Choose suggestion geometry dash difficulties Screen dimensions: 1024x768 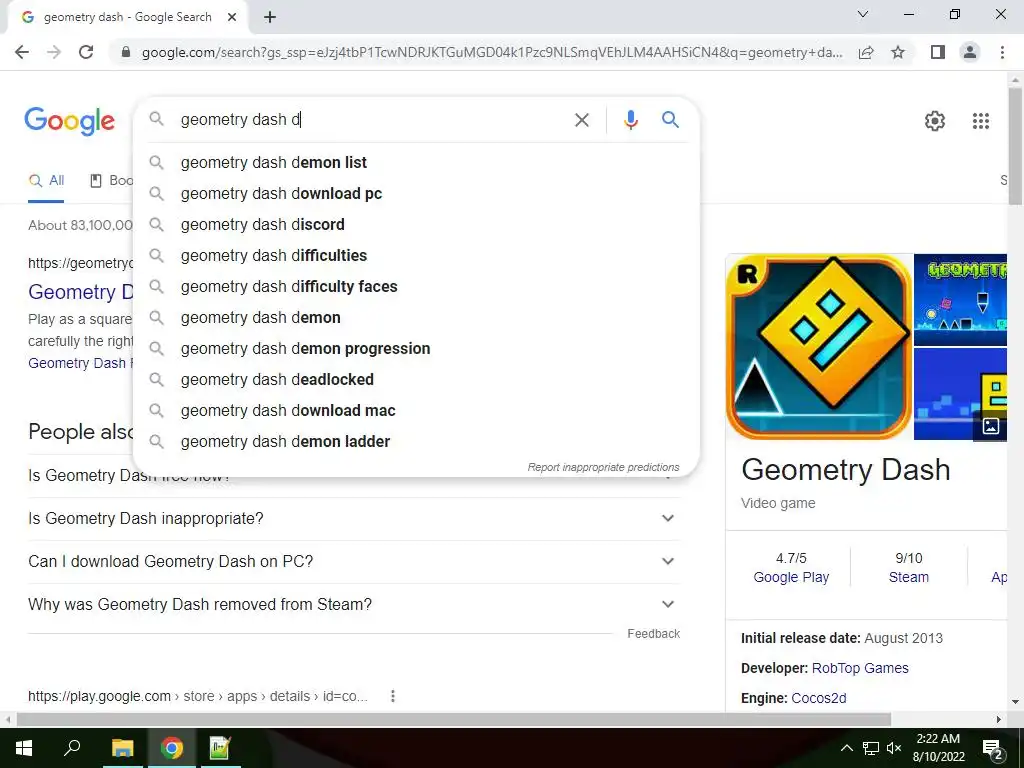416,256
